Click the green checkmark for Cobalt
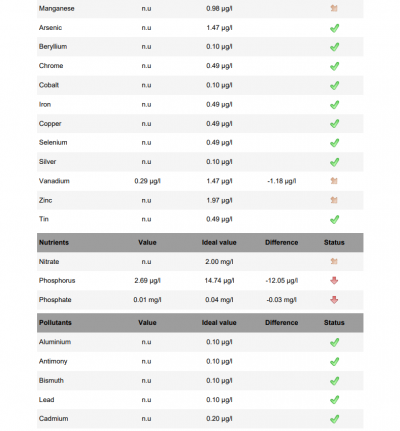Image resolution: width=400 pixels, height=431 pixels. [x=334, y=85]
